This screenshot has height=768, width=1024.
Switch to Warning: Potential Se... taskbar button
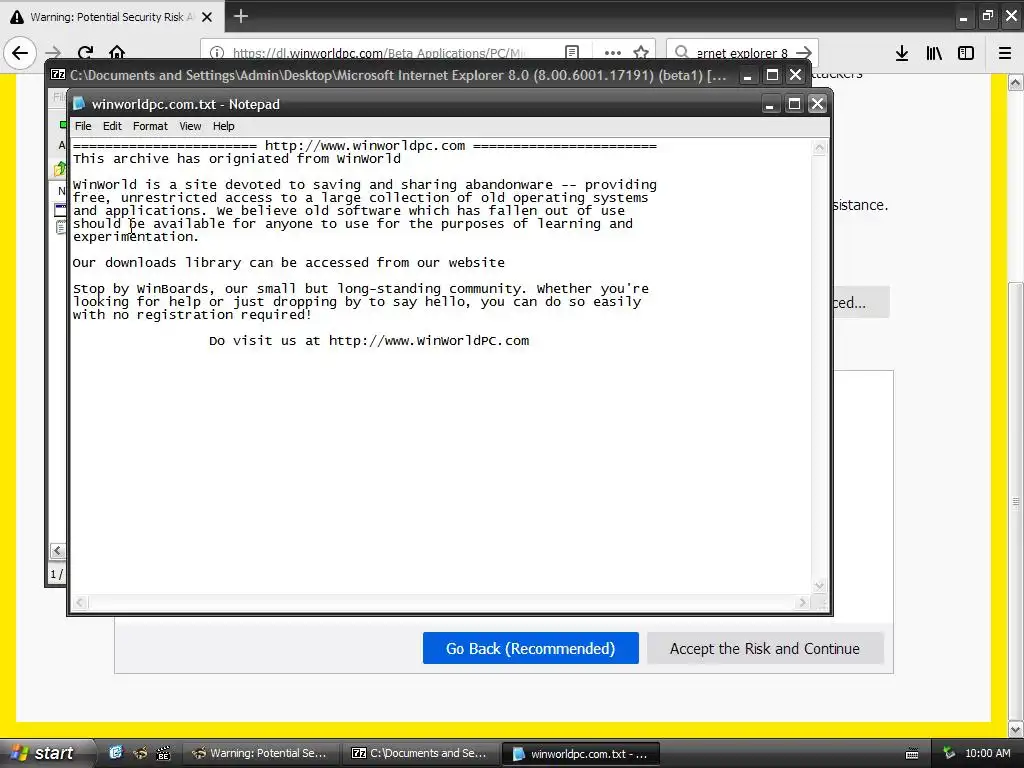(x=260, y=753)
